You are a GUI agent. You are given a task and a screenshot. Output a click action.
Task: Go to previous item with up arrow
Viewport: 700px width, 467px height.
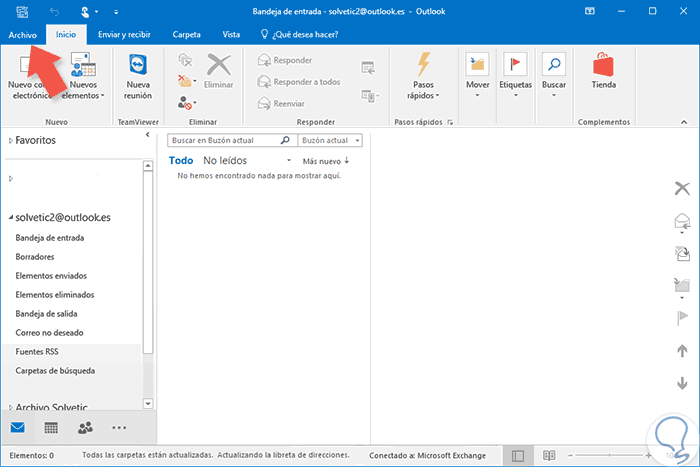coord(682,351)
